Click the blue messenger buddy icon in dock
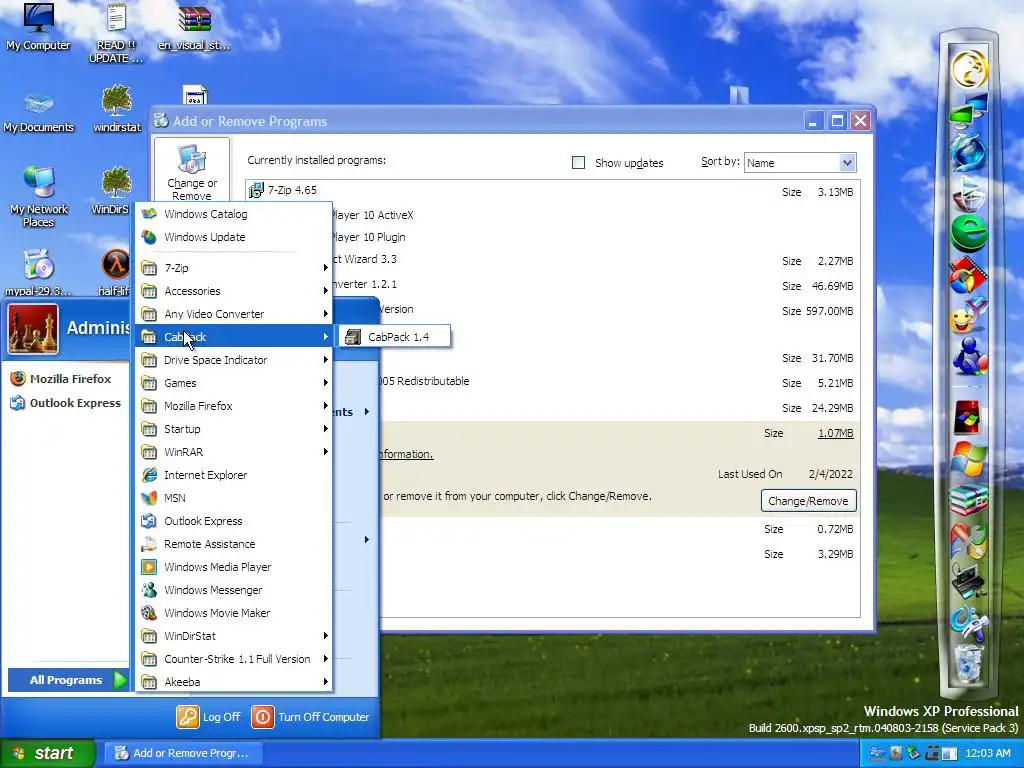Image resolution: width=1024 pixels, height=768 pixels. [x=969, y=357]
